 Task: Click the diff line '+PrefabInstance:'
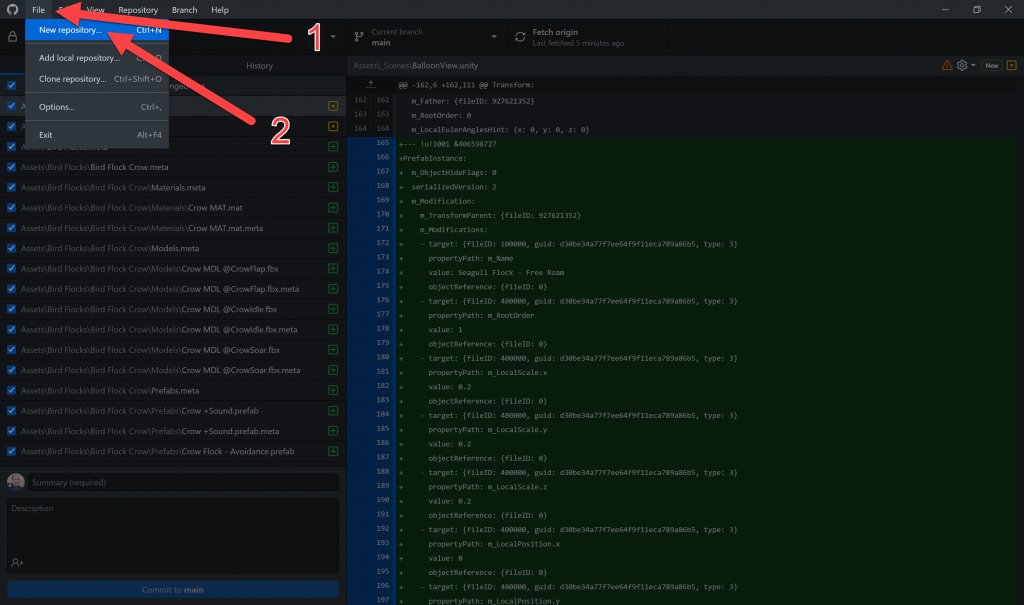(432, 158)
